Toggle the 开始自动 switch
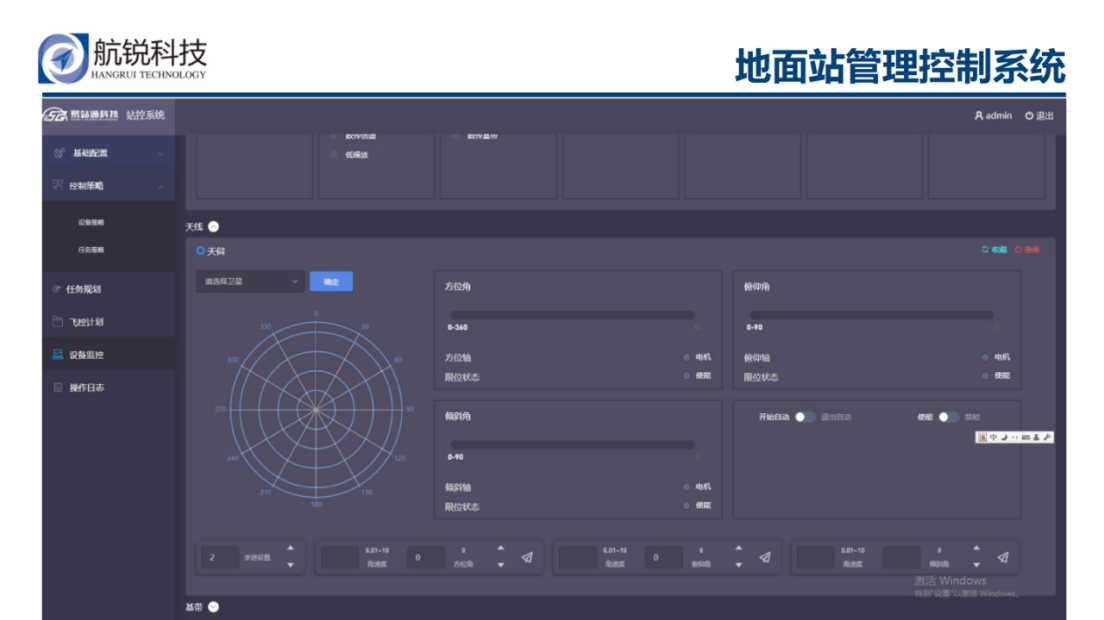Screen dimensions: 1104x620 (805, 417)
